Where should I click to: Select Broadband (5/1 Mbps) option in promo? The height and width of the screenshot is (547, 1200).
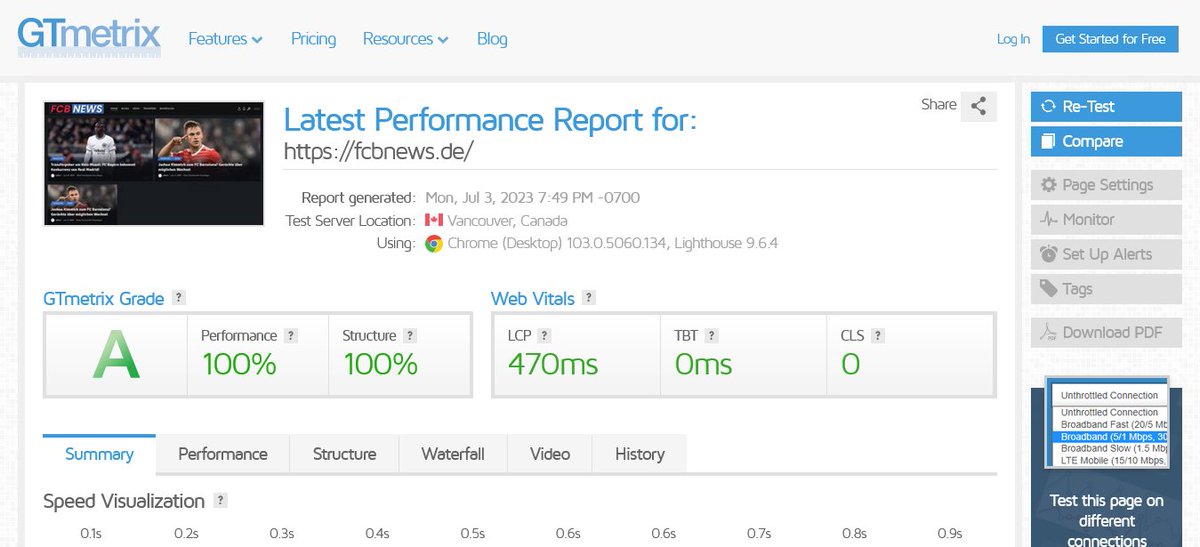1112,437
